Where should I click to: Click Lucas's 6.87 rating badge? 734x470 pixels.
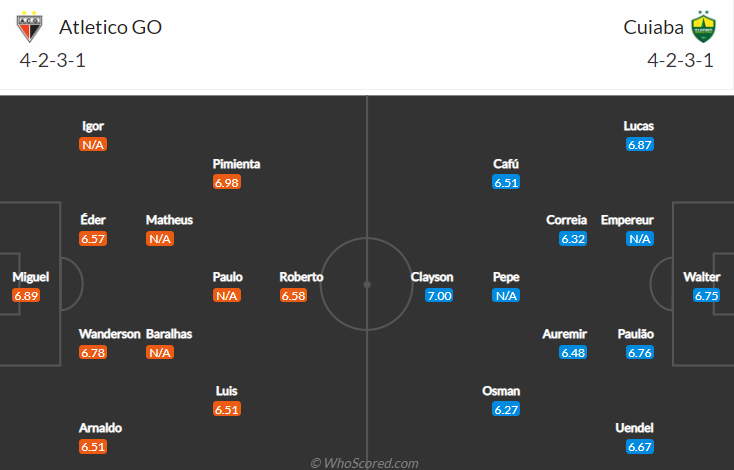640,145
